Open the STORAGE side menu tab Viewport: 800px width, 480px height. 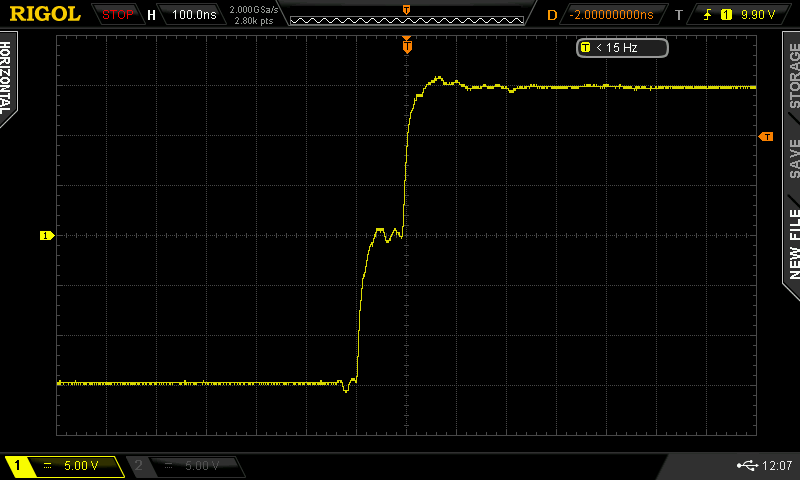pyautogui.click(x=794, y=82)
